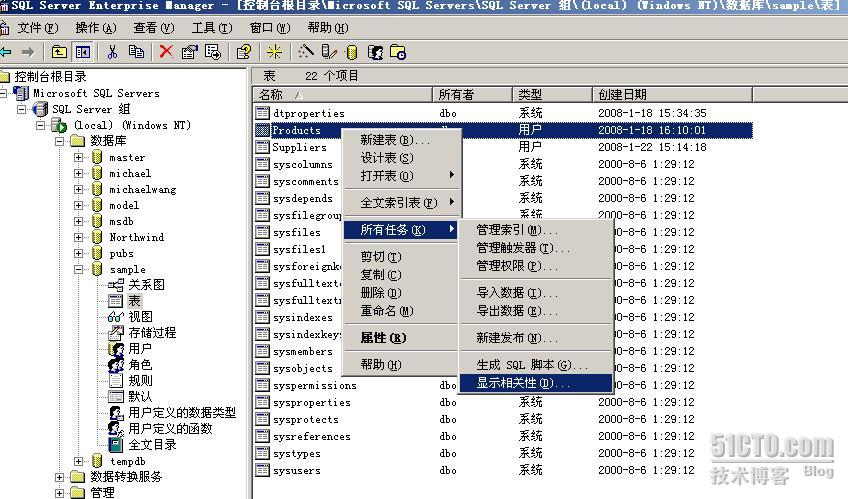Sort by the 名称 column header
The width and height of the screenshot is (848, 499).
click(342, 95)
